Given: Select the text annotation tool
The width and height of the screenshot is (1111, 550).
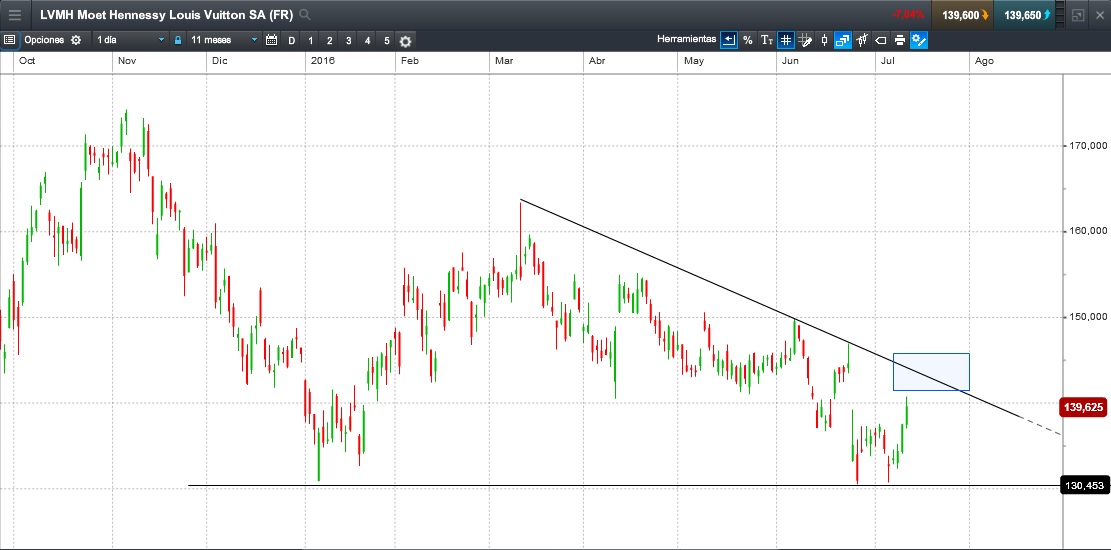Looking at the screenshot, I should [767, 41].
